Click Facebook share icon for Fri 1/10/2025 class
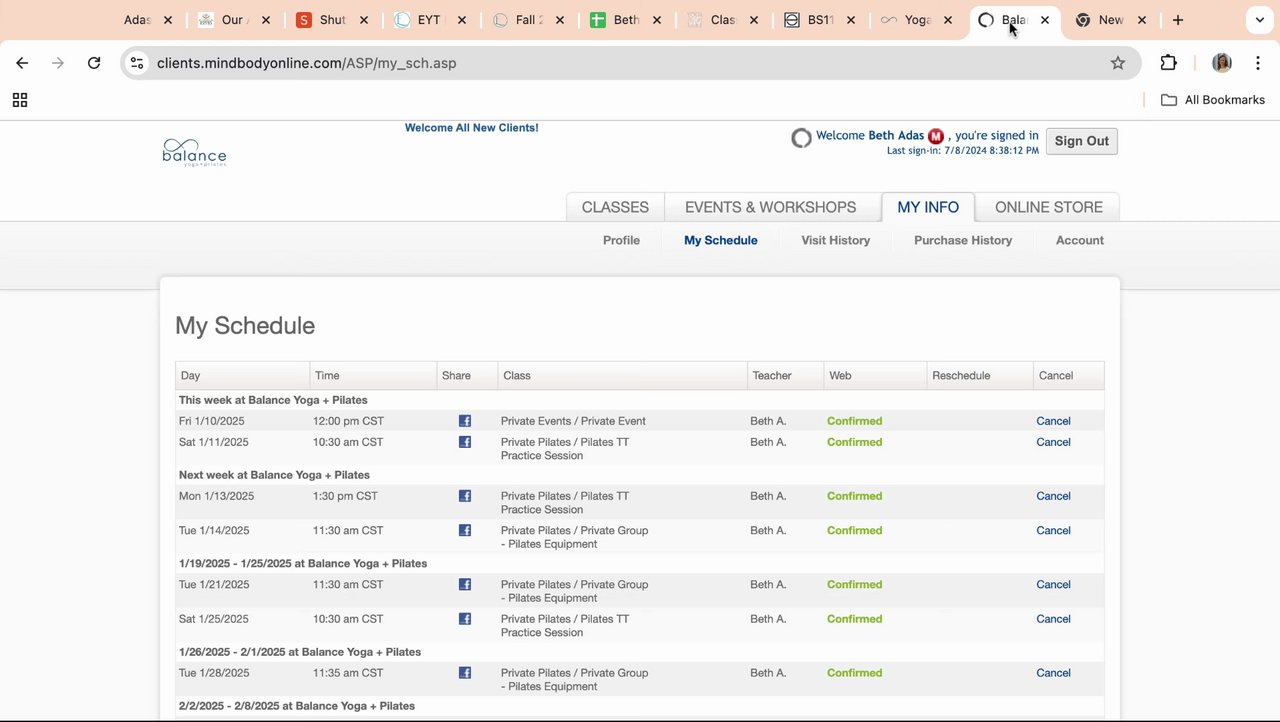Viewport: 1280px width, 722px height. [465, 421]
